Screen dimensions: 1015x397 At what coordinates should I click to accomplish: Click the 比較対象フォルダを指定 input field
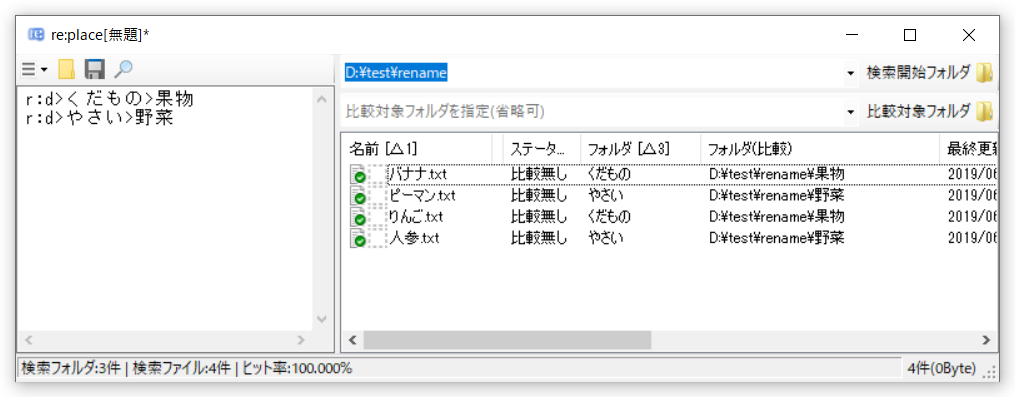pos(592,112)
